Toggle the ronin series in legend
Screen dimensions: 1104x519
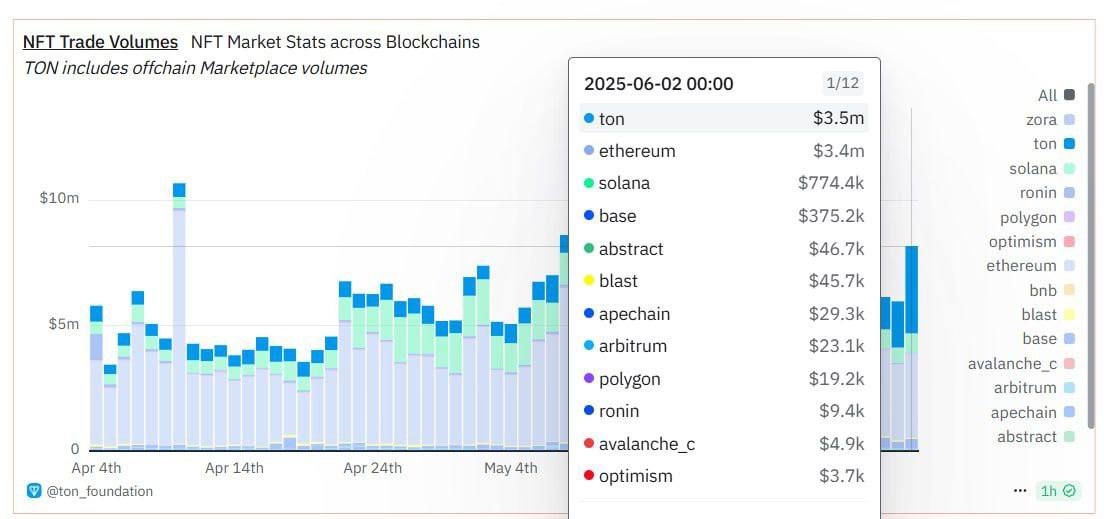1046,193
